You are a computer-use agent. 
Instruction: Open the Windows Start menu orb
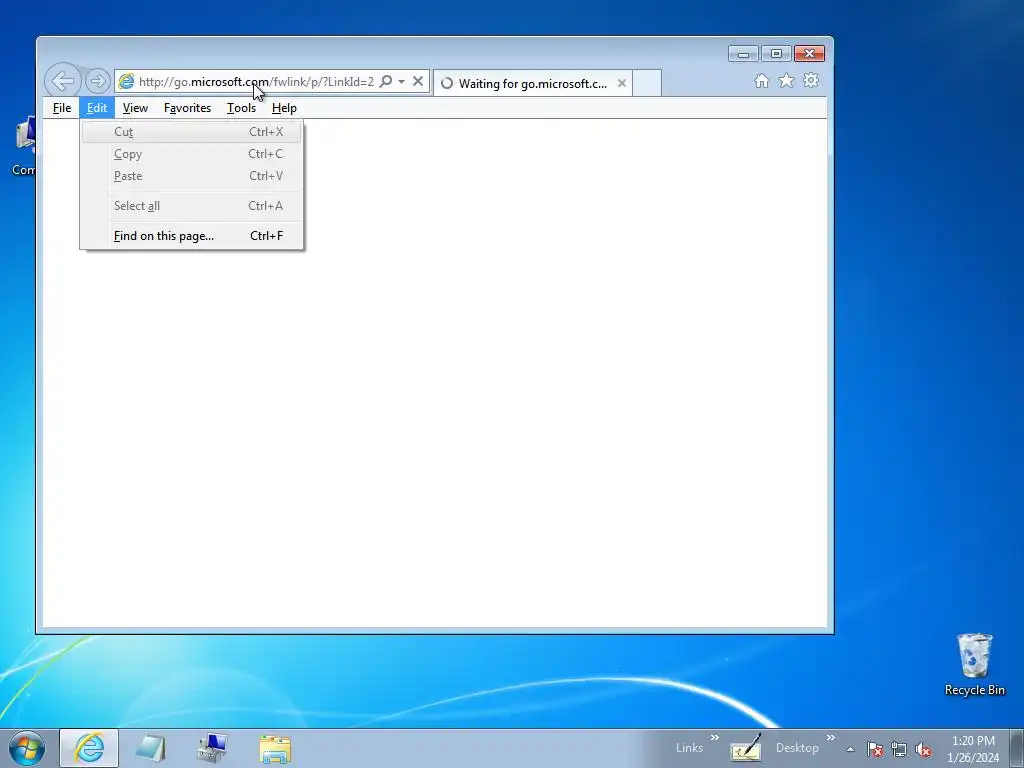[27, 748]
